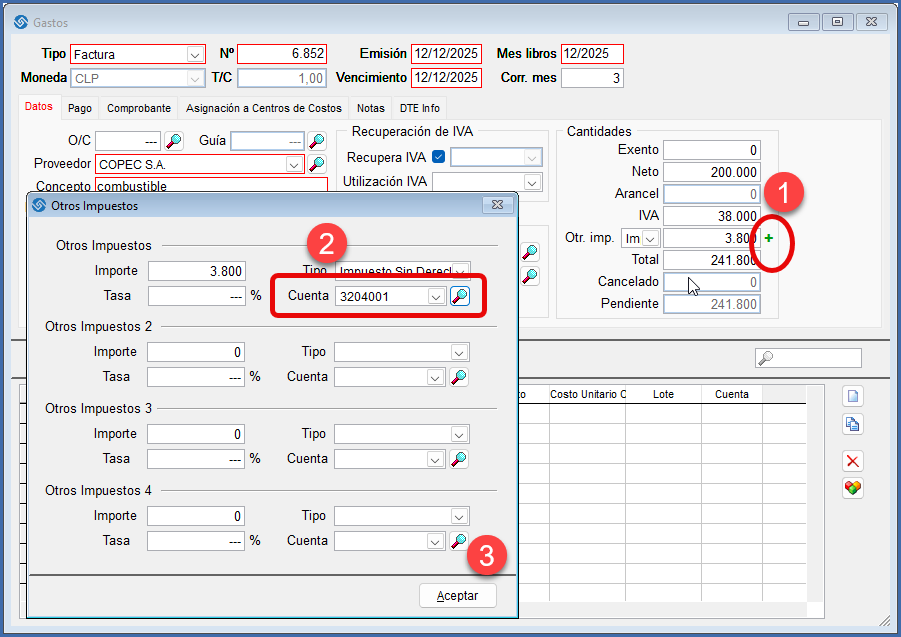Open Cuenta search in Otros Impuestos 4
This screenshot has height=637, width=901.
point(459,541)
